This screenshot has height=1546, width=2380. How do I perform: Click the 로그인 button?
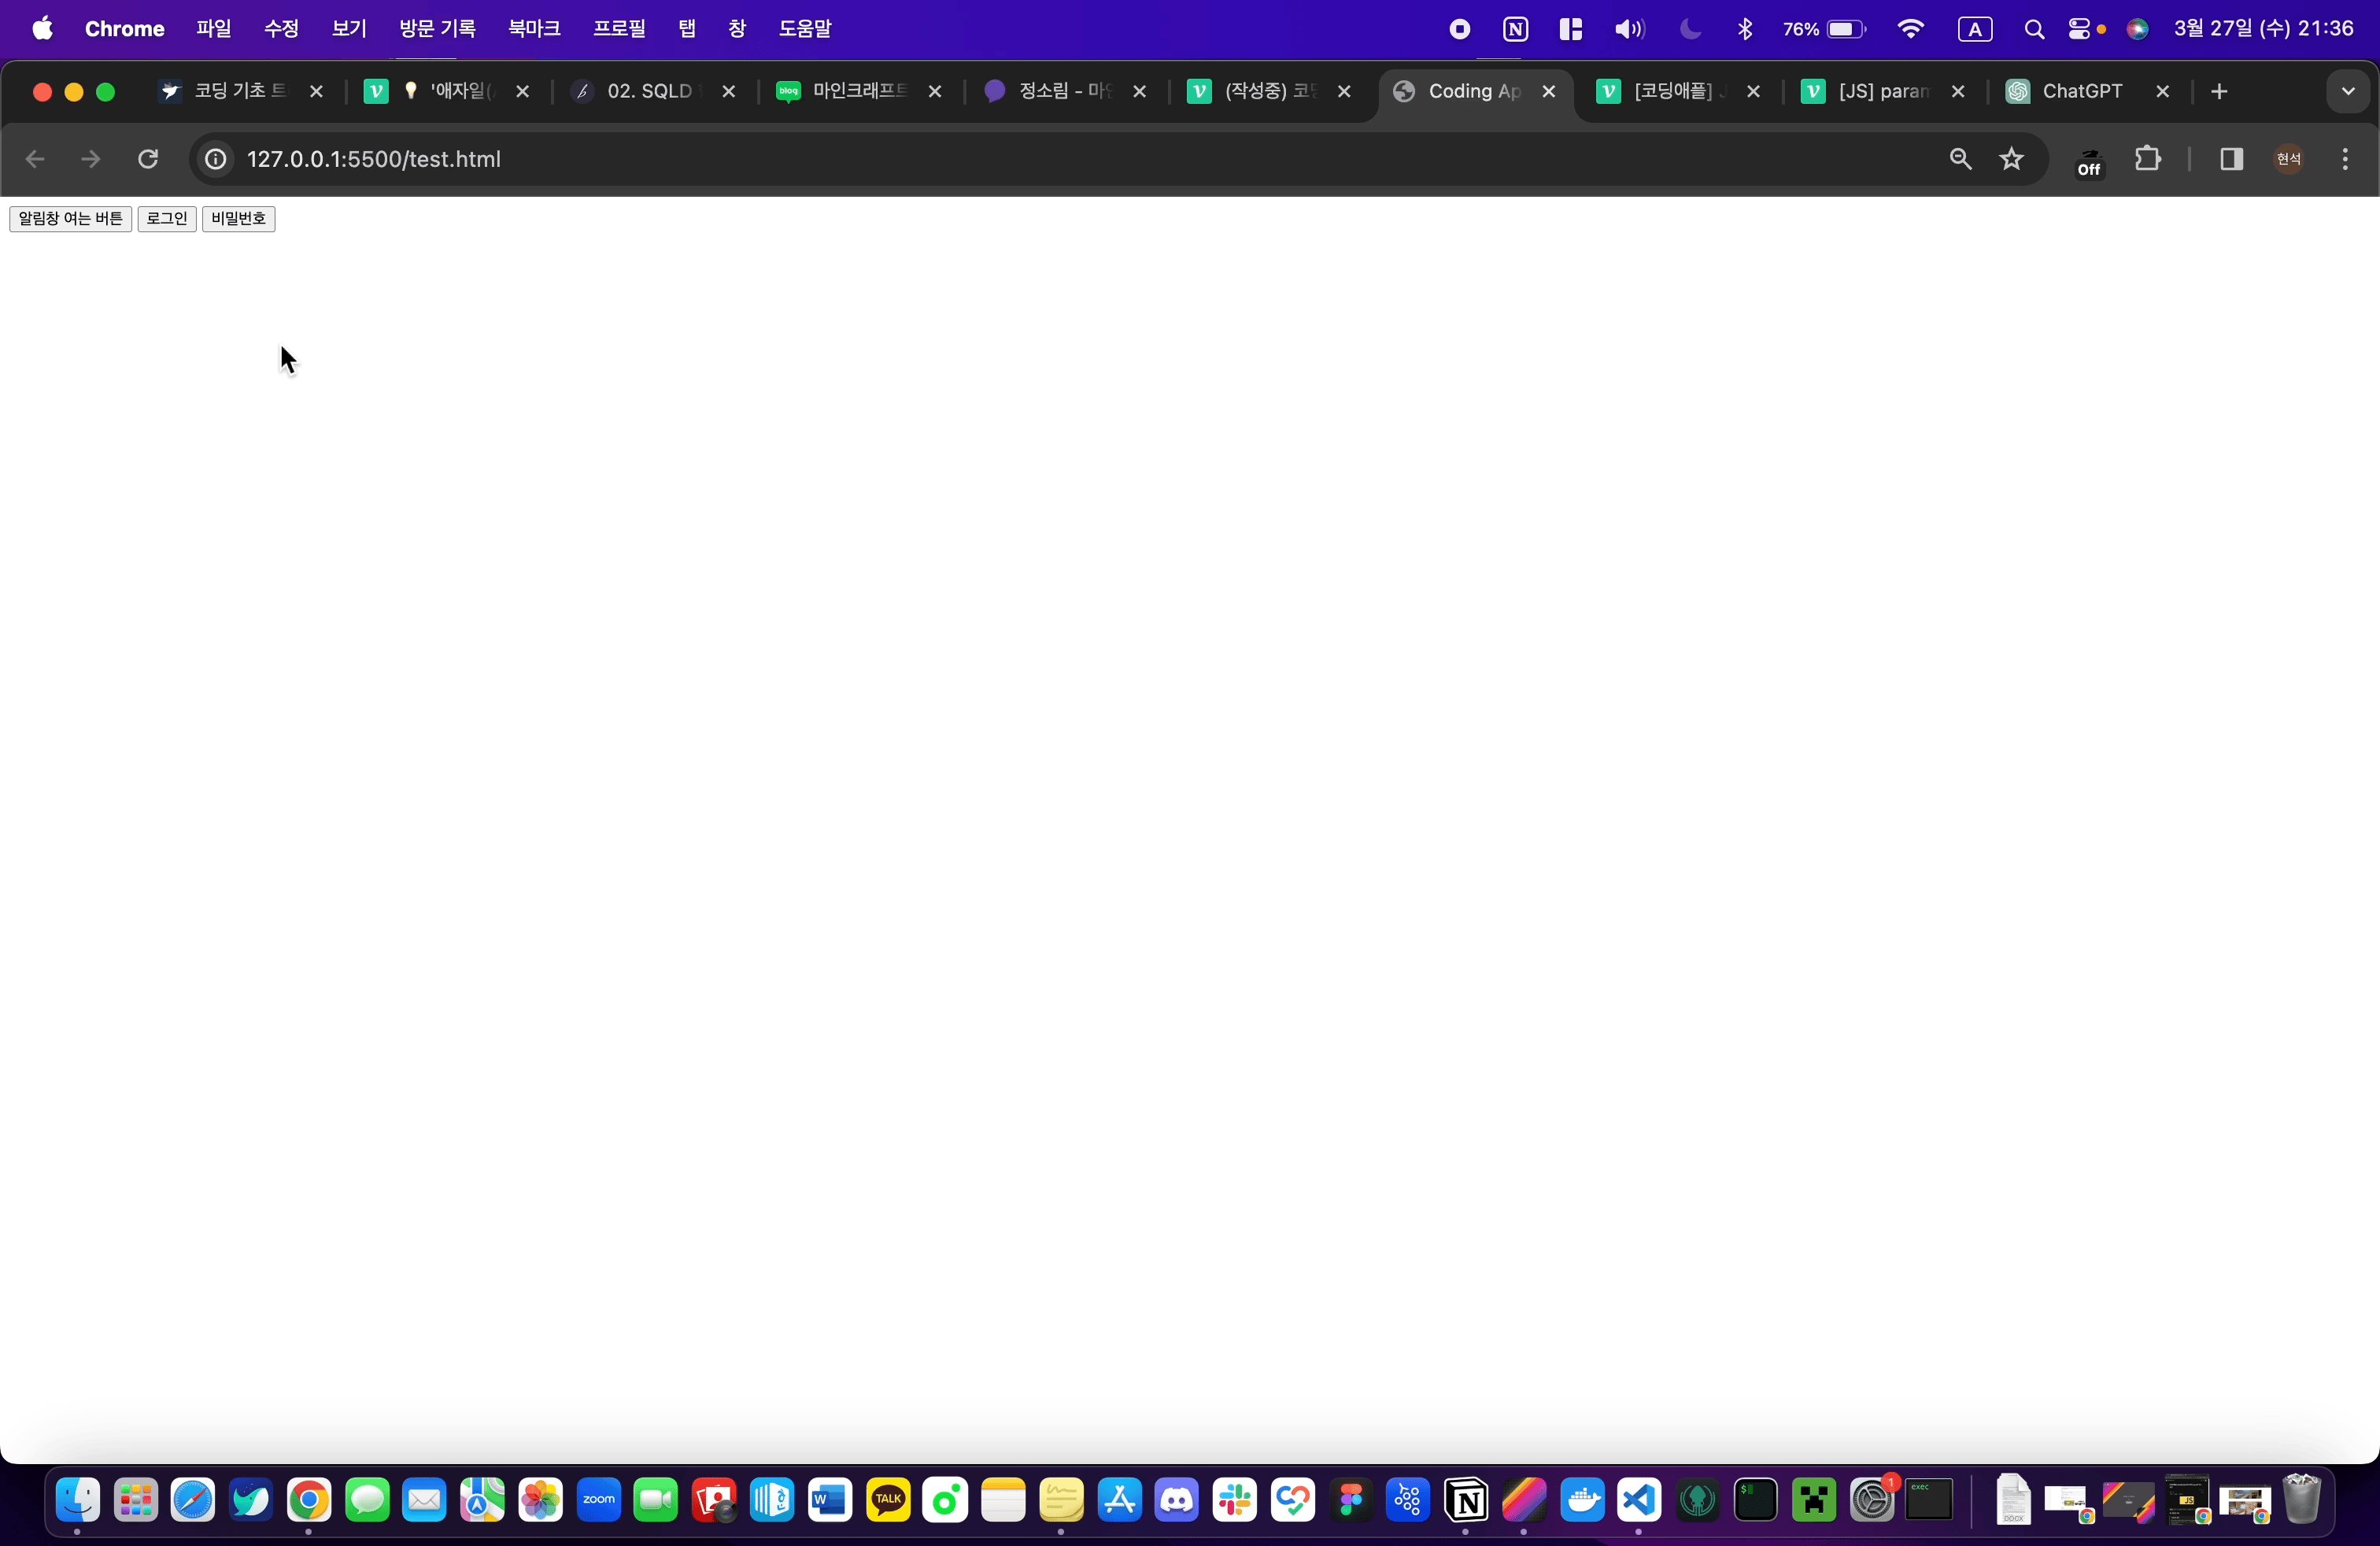pos(166,218)
